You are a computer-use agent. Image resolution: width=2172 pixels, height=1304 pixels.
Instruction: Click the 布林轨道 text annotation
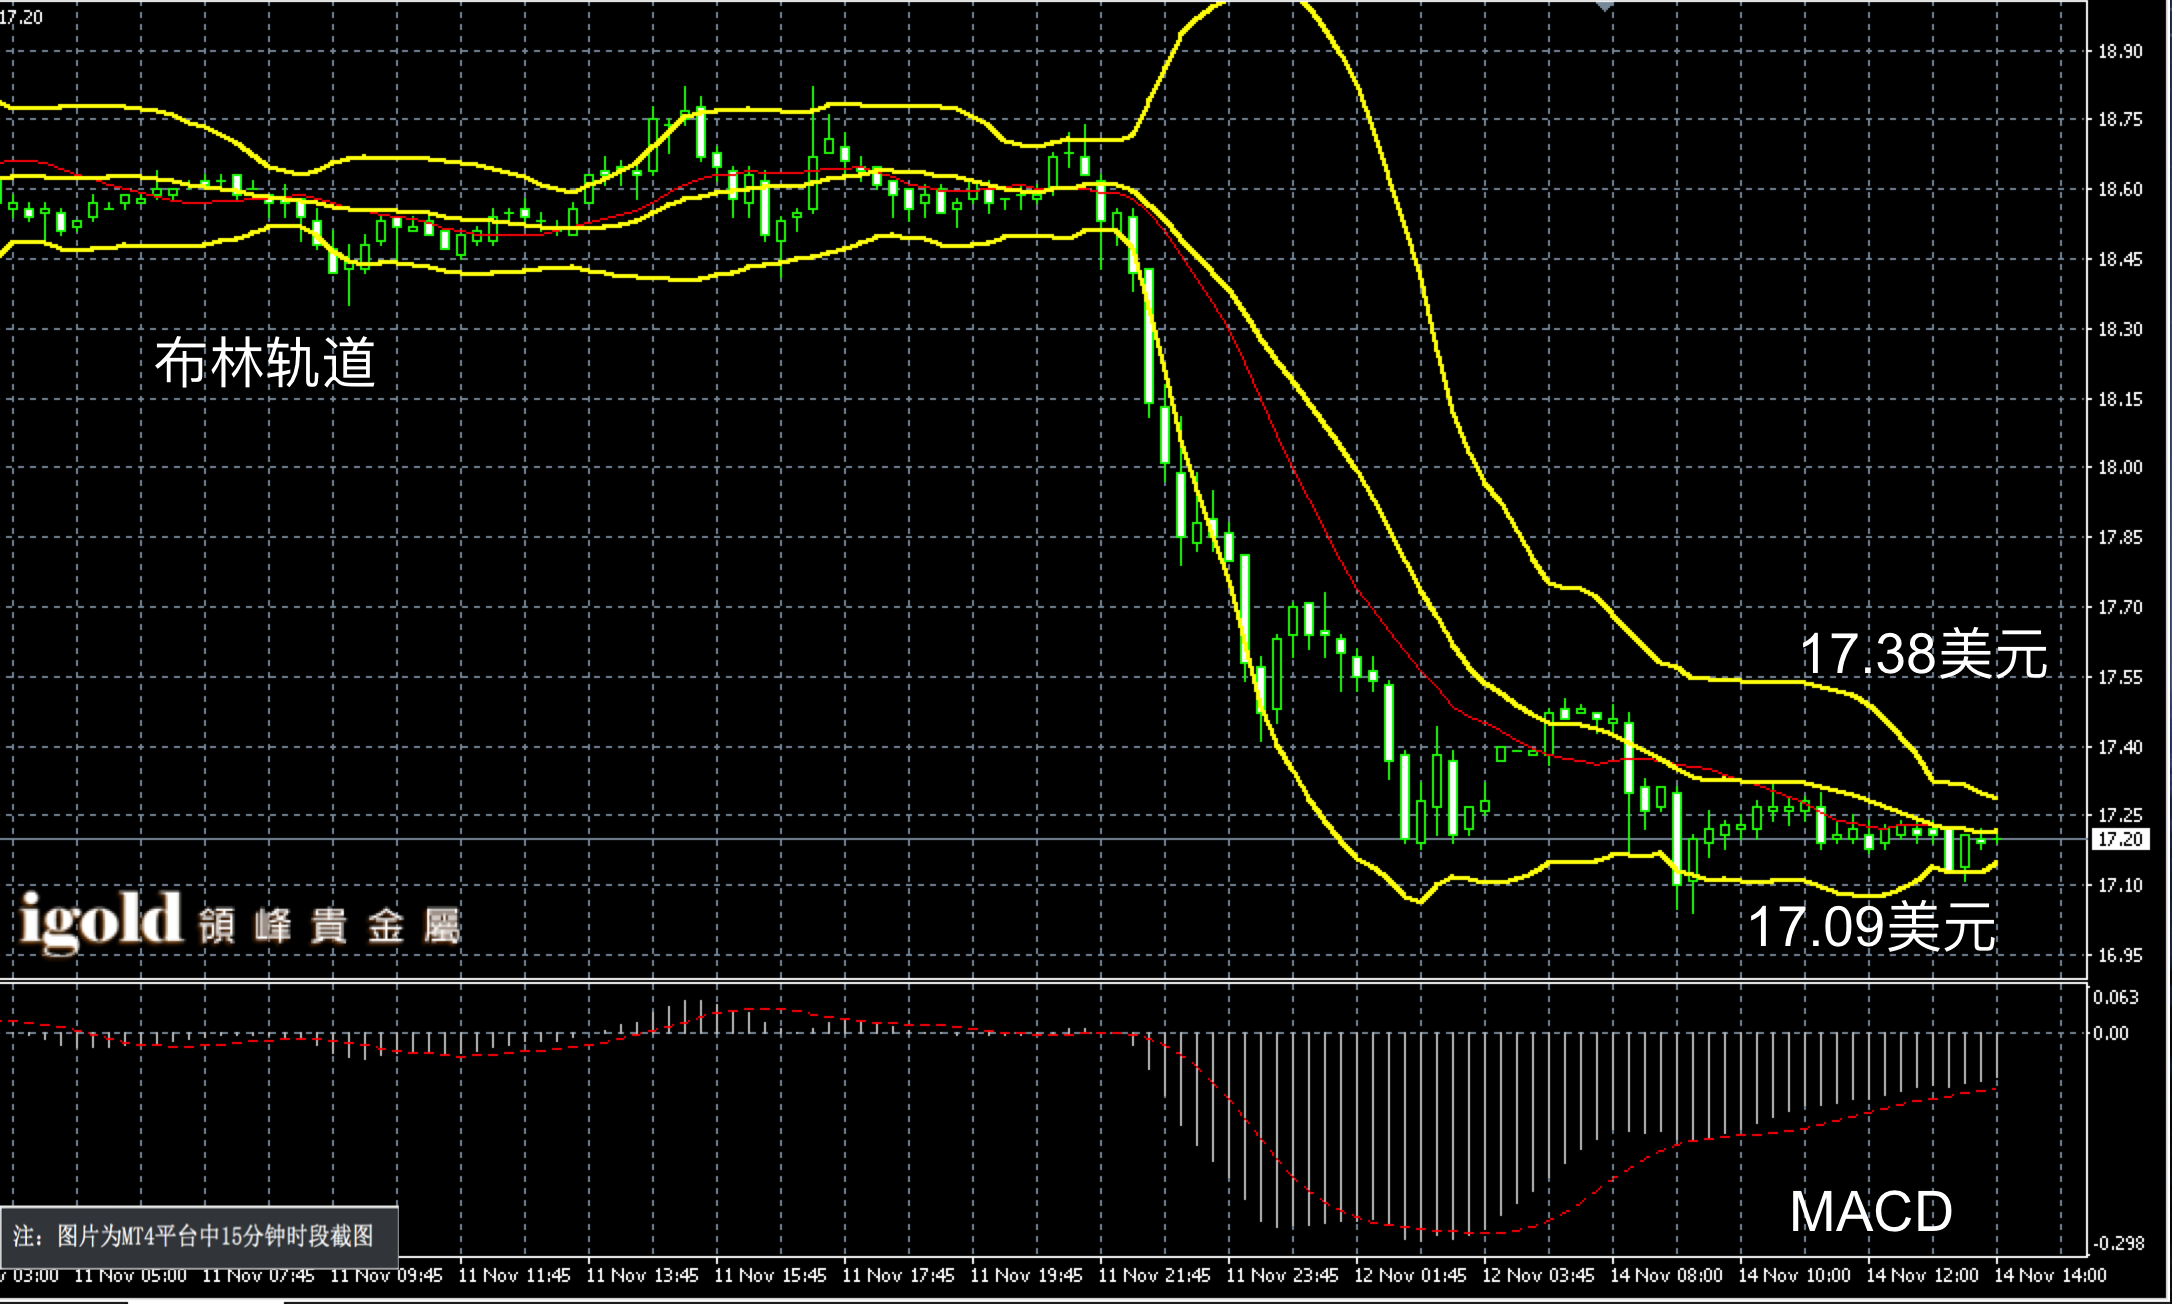coord(265,362)
